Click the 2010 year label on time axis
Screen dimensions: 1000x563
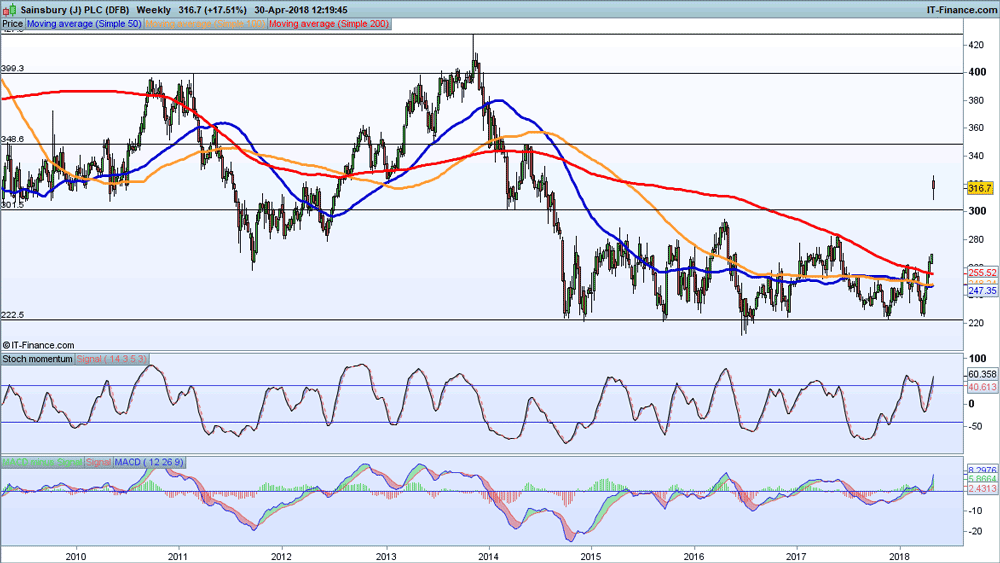(x=76, y=557)
